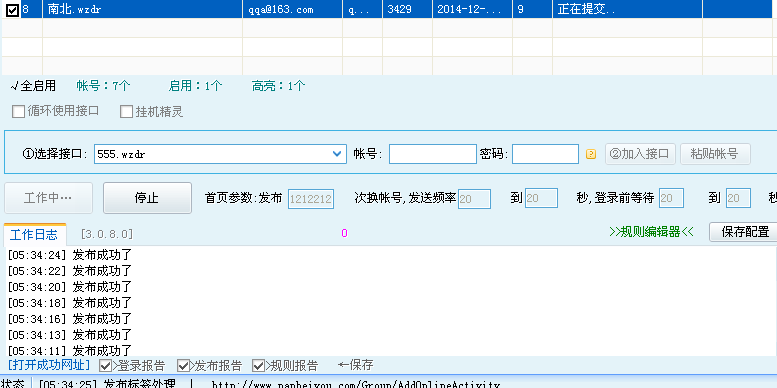Screen dimensions: 777x388
Task: Select log entry [05:34:20] 发布成功了
Action: coord(69,287)
